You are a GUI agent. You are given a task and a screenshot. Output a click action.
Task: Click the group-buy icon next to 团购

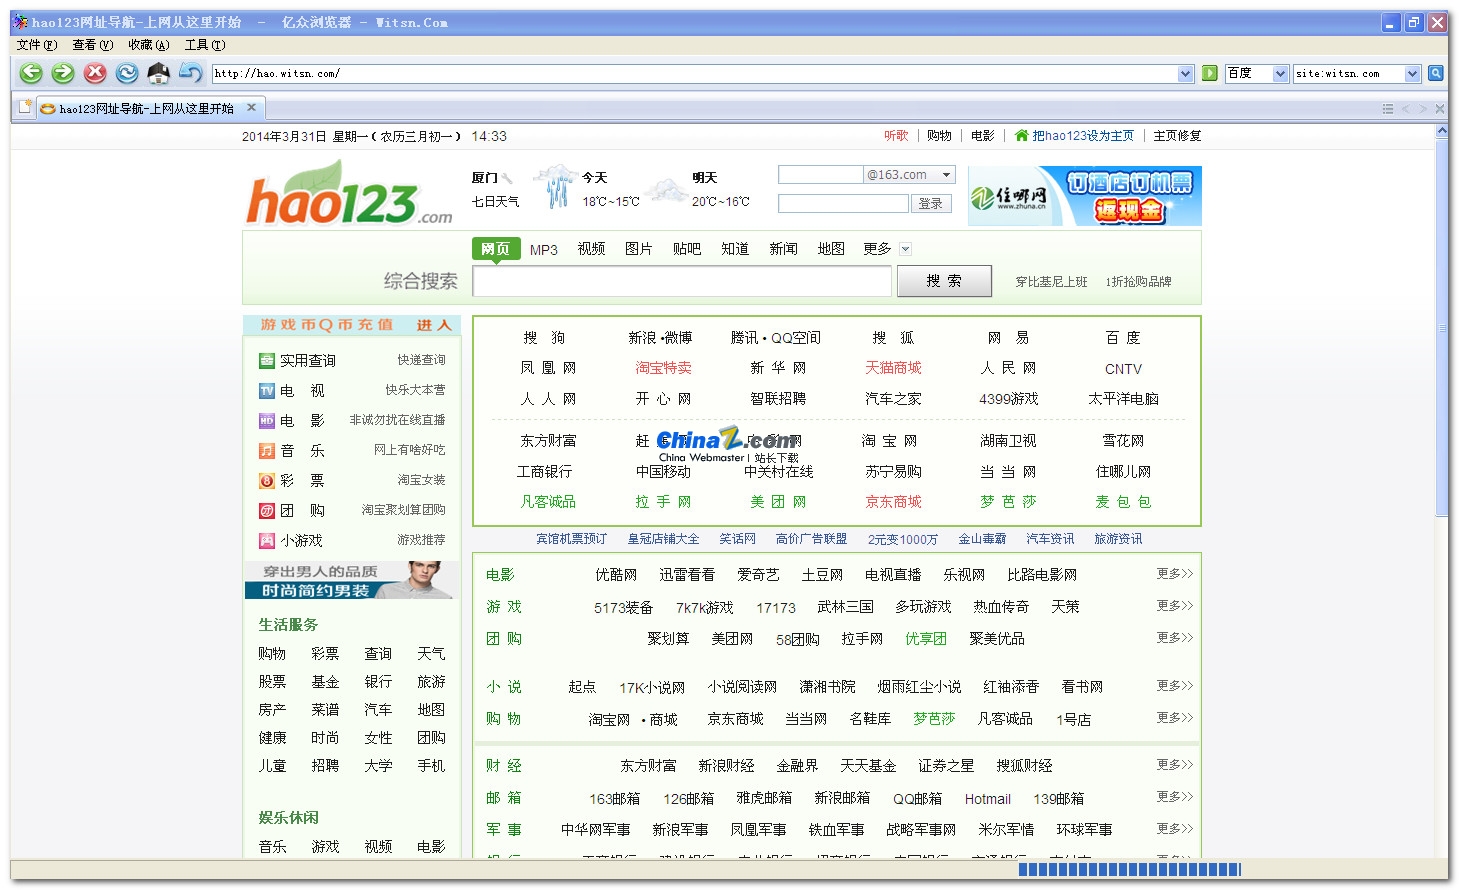point(267,511)
